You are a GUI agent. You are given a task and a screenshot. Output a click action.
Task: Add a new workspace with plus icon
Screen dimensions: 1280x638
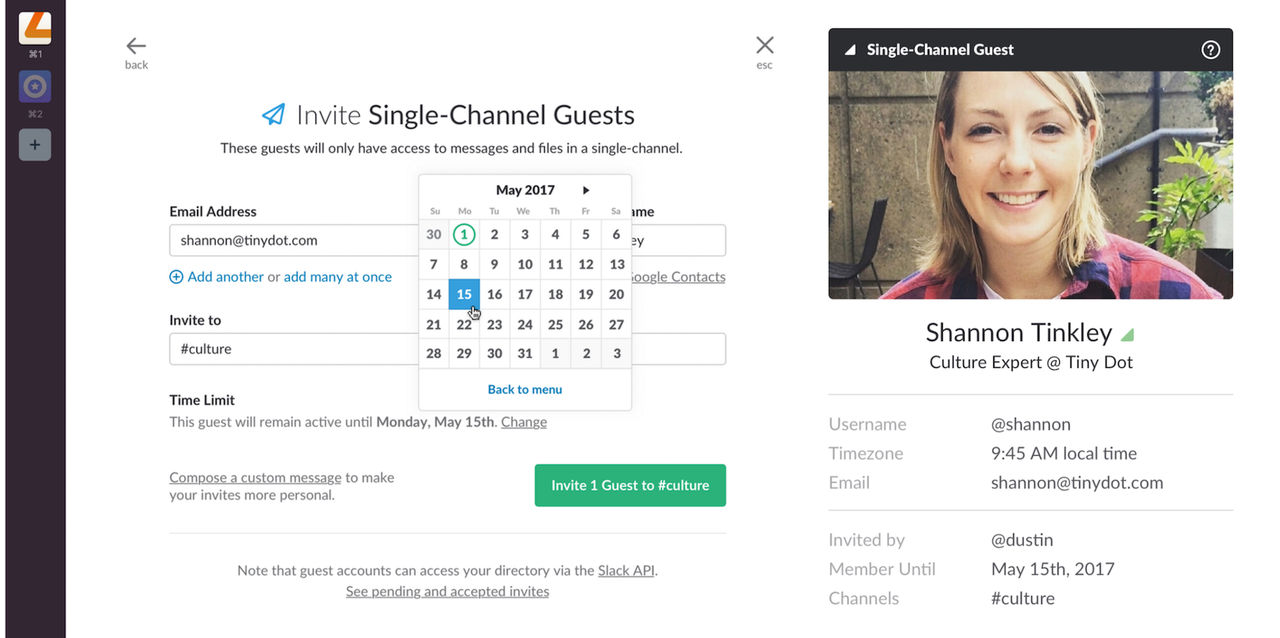click(x=35, y=145)
